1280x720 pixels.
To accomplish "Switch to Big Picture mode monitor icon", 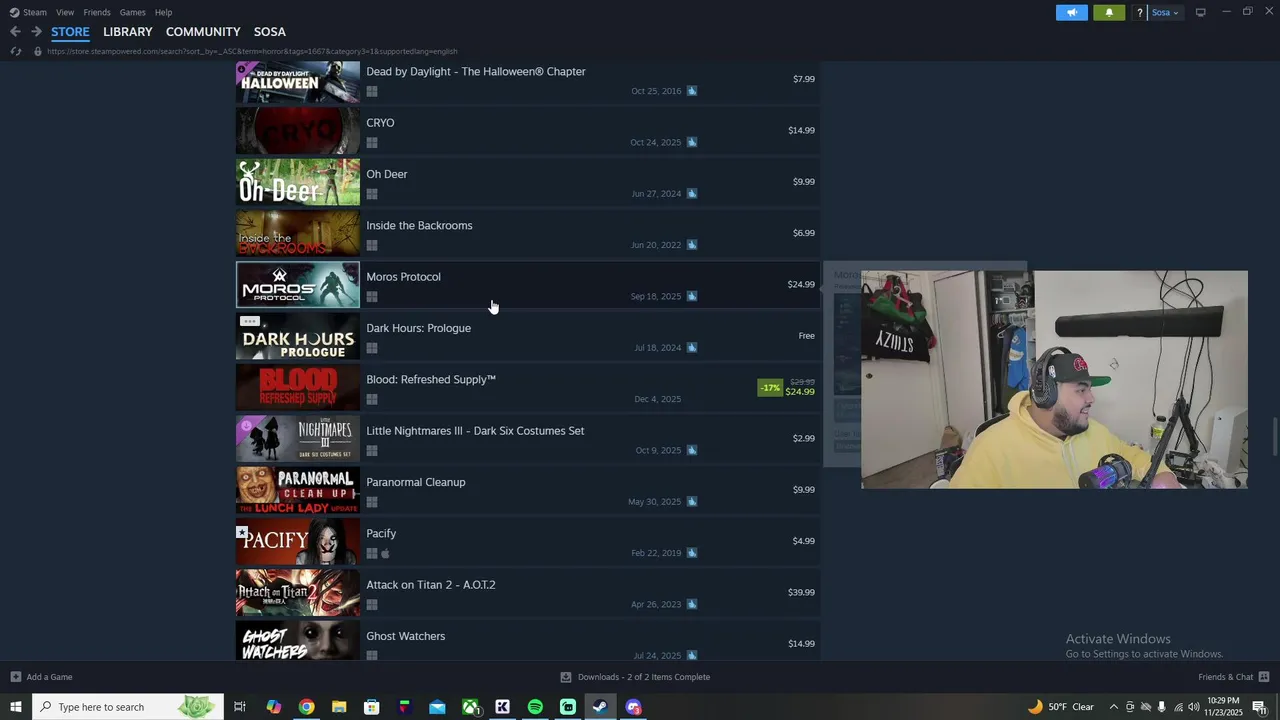I will tap(1200, 12).
